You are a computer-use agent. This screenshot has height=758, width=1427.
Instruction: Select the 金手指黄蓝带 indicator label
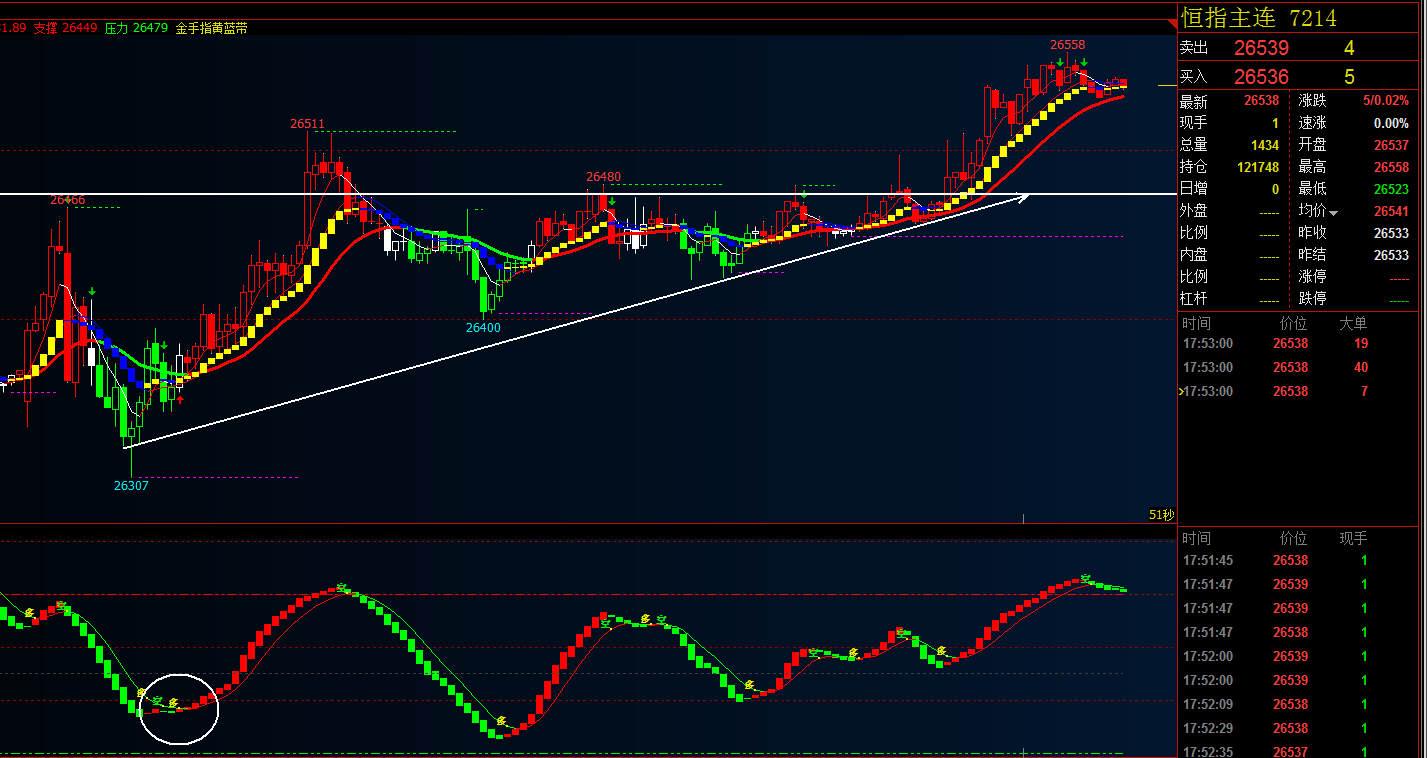click(211, 28)
